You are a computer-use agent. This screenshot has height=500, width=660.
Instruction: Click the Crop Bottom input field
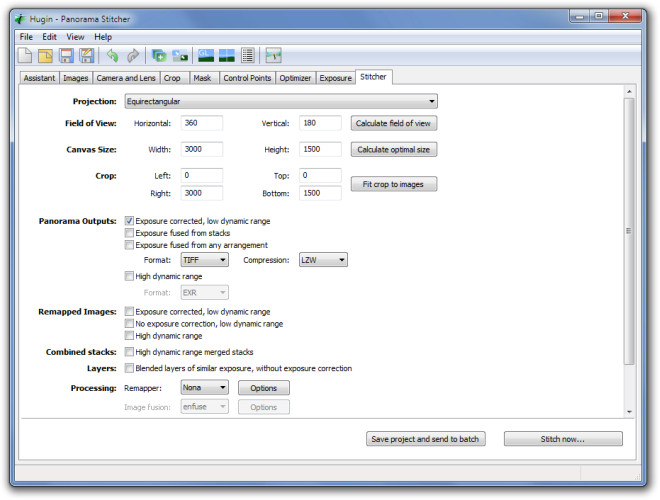pos(320,193)
